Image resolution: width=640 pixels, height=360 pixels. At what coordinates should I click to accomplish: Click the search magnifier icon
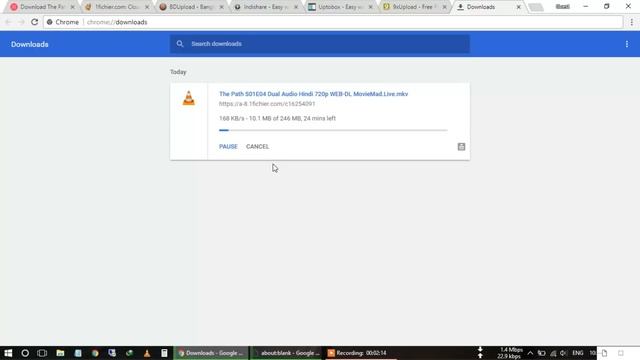180,44
